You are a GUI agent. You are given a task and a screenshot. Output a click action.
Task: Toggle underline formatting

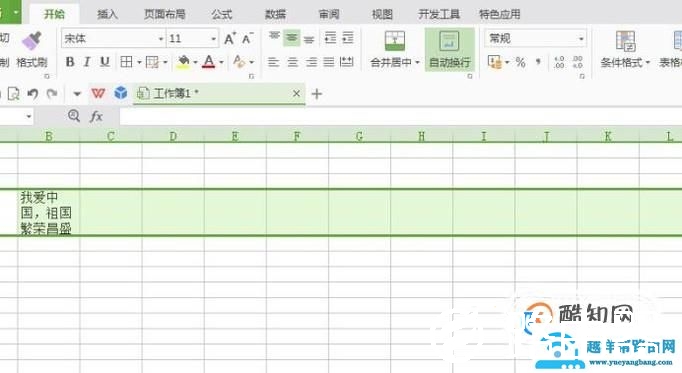[104, 62]
